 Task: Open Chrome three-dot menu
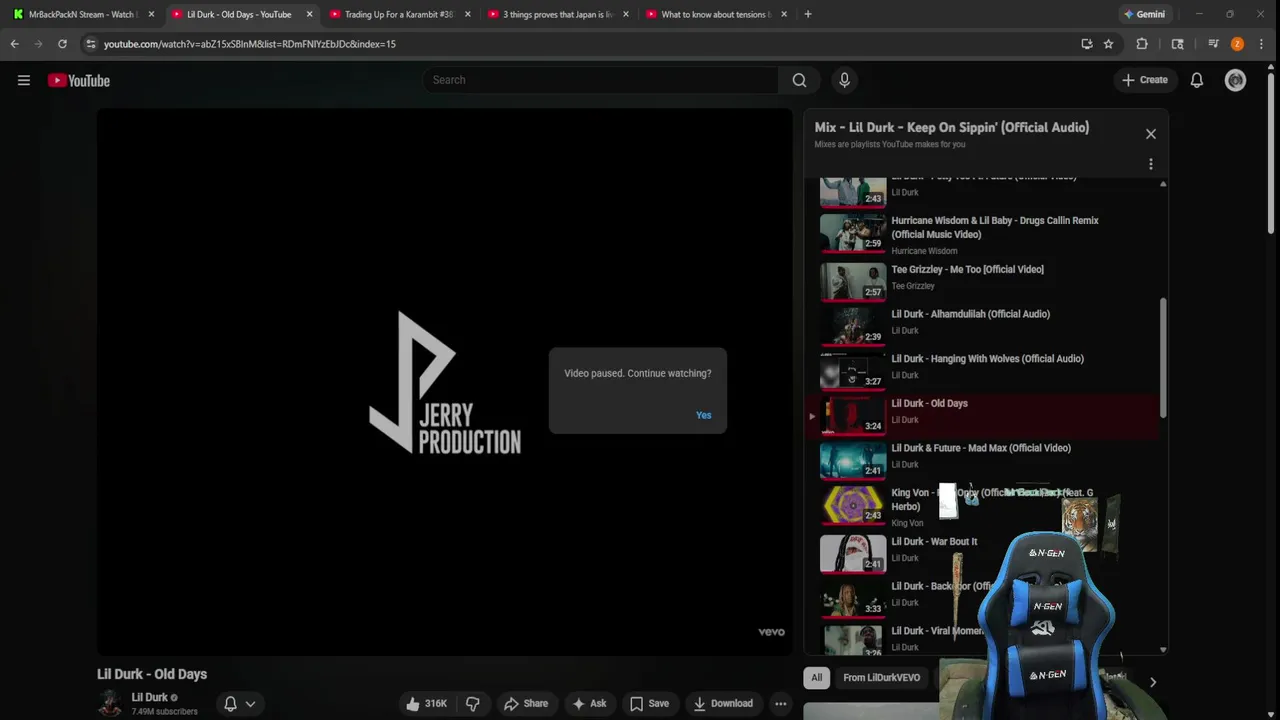1261,44
